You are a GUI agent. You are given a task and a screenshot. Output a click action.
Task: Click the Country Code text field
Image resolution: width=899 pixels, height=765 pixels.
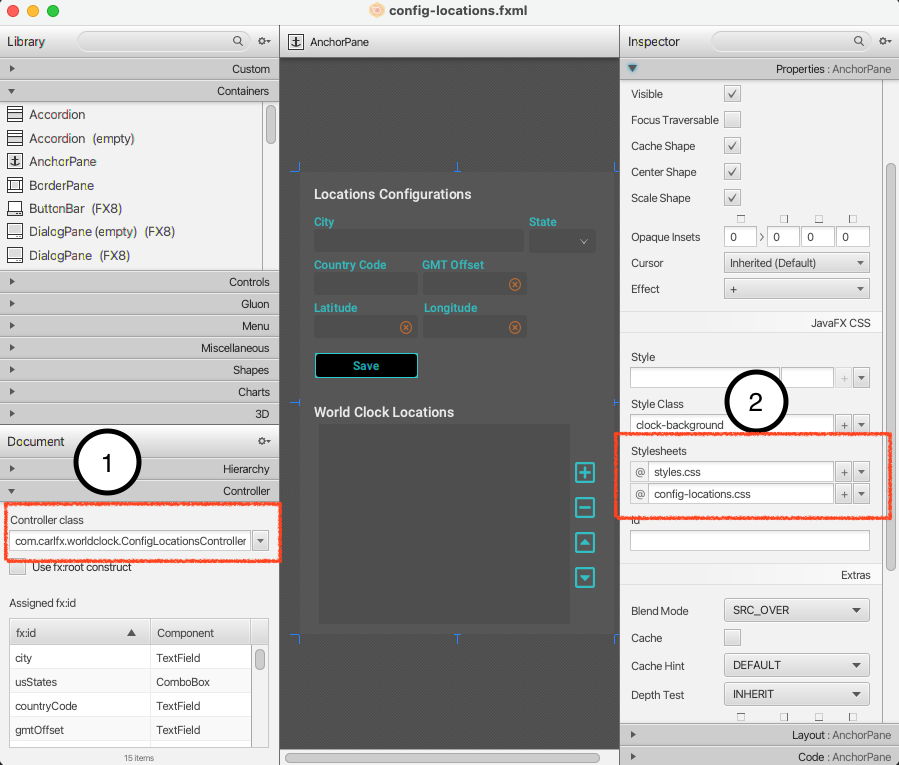tap(366, 284)
